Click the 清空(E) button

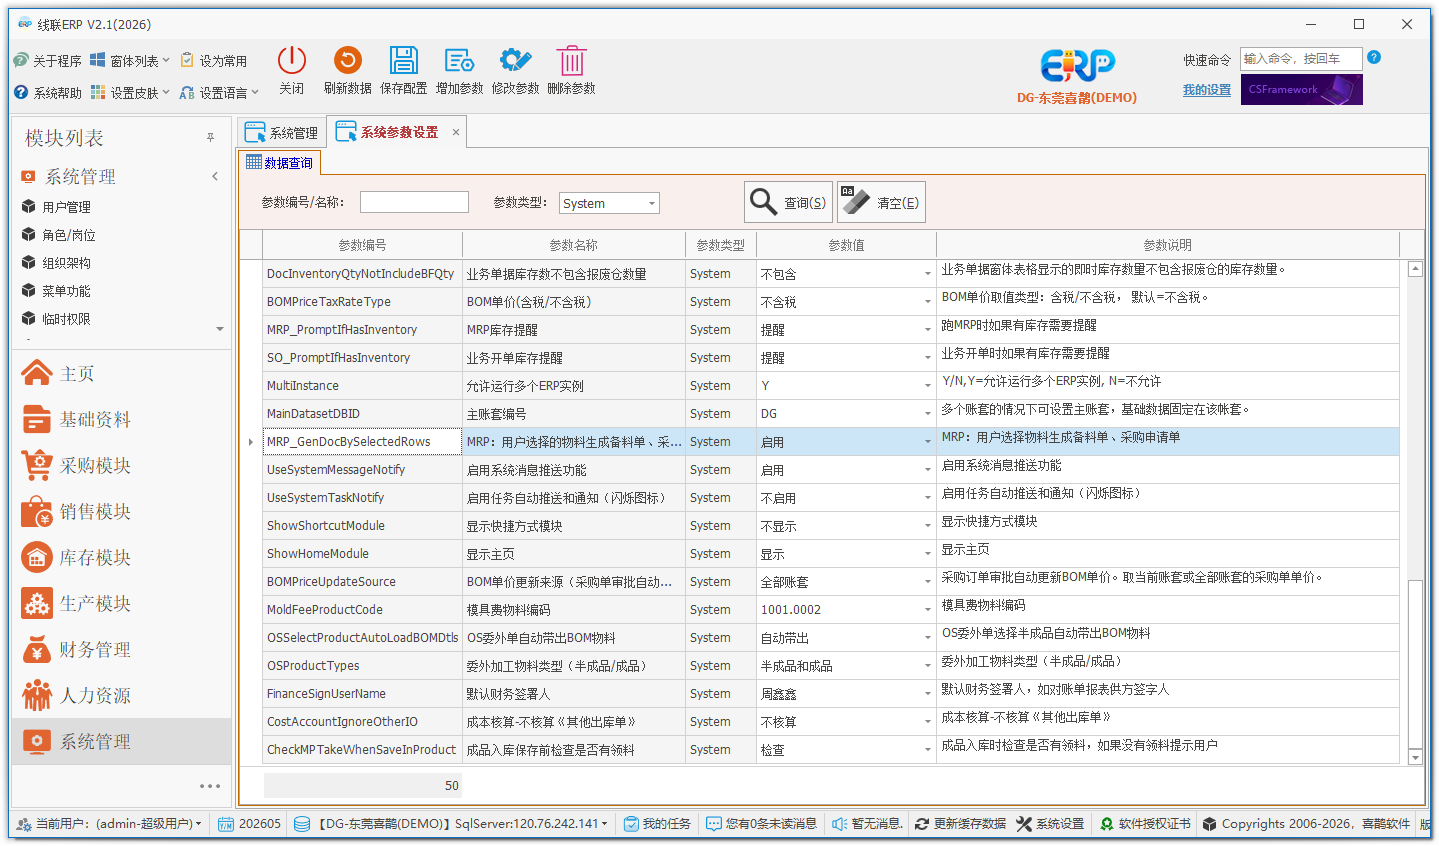click(881, 202)
